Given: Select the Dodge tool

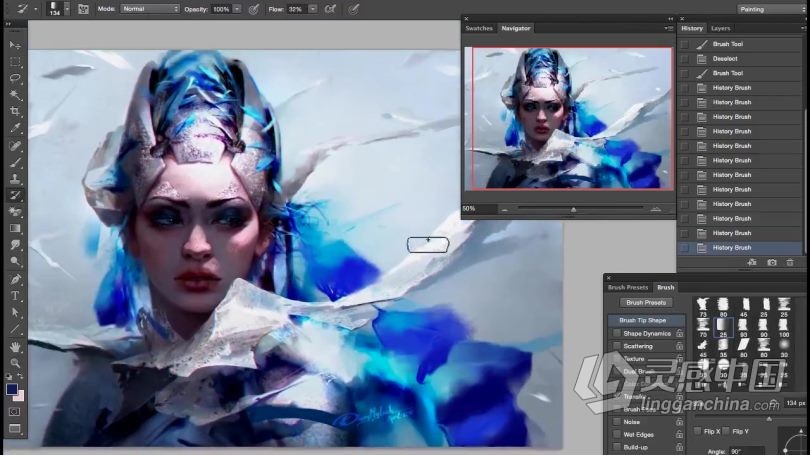Looking at the screenshot, I should tap(15, 261).
